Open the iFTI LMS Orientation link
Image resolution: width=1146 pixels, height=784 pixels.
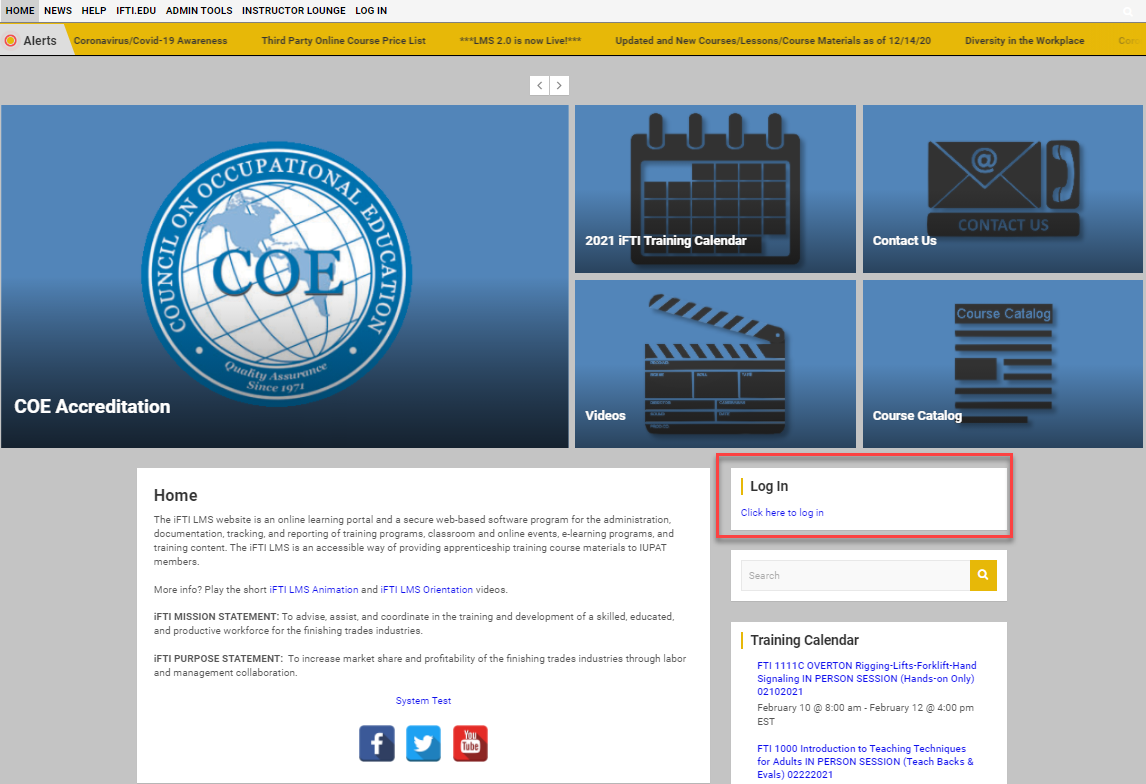pyautogui.click(x=426, y=590)
